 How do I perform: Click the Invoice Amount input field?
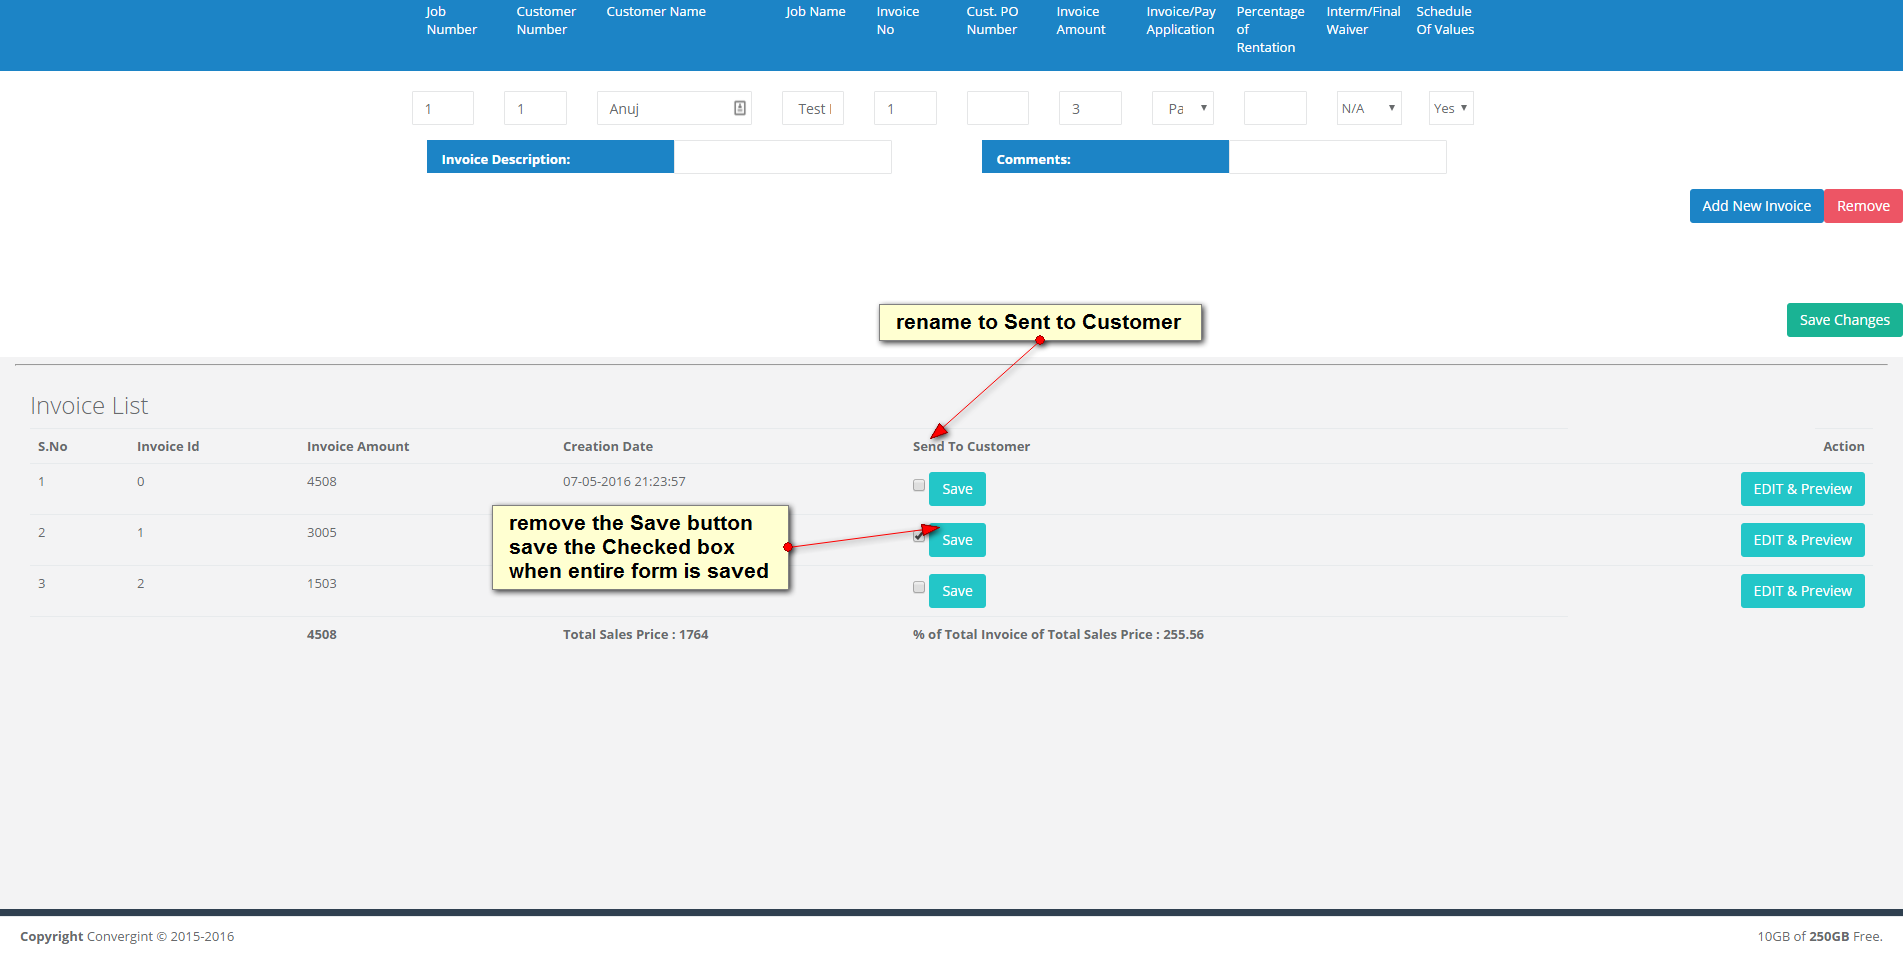[1090, 108]
